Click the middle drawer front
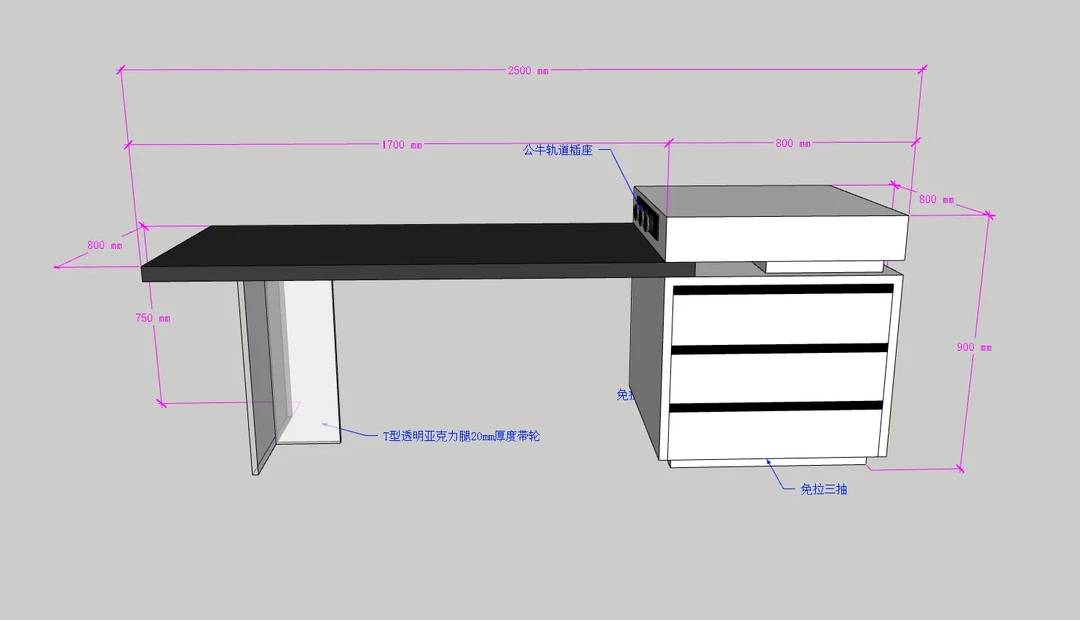 776,377
